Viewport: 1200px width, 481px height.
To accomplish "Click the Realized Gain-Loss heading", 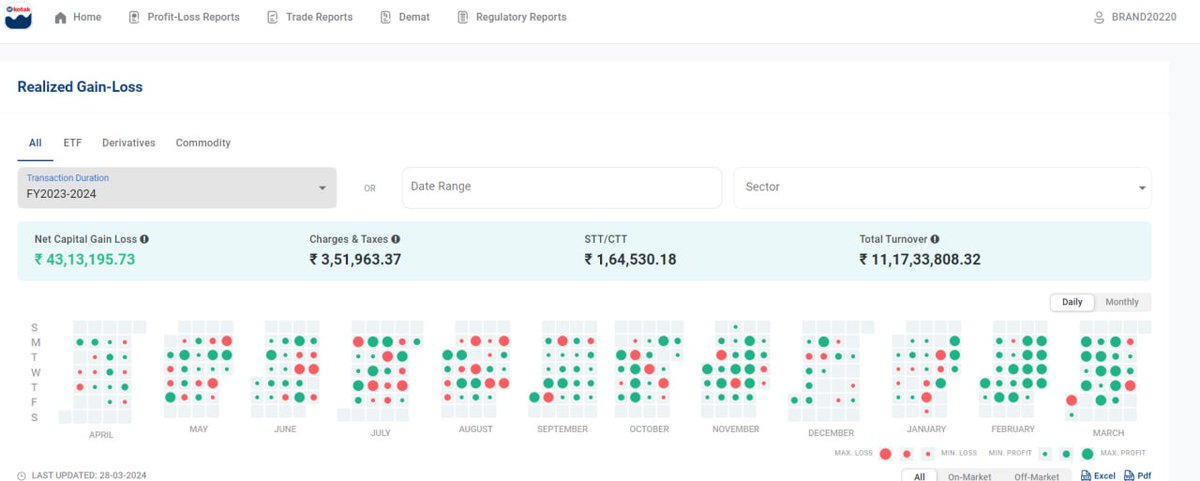I will coord(80,87).
